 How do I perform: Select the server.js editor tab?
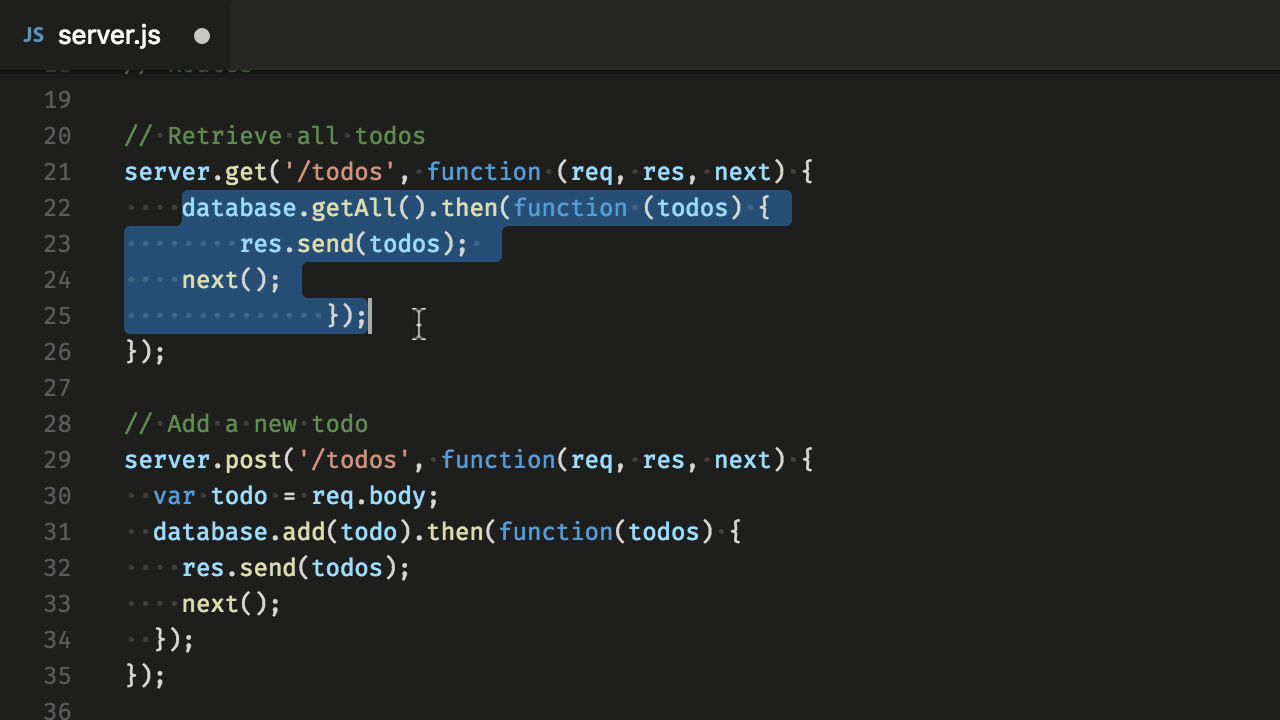(109, 36)
